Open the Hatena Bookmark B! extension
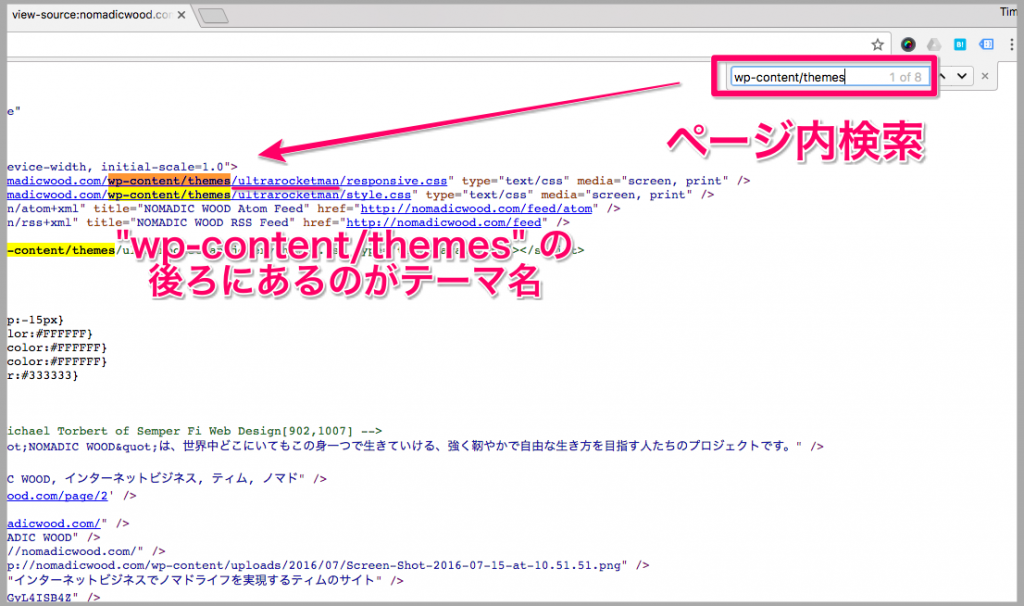The image size is (1024, 606). [960, 44]
